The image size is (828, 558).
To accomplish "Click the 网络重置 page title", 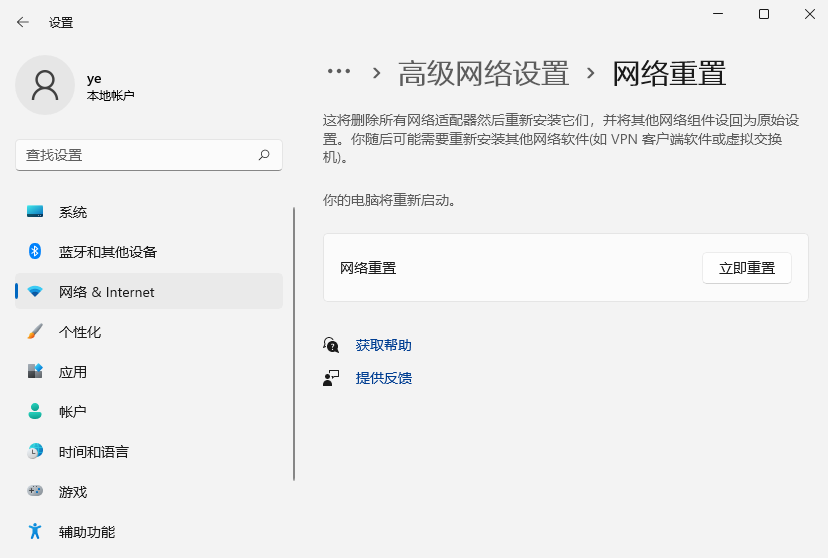I will click(x=669, y=73).
